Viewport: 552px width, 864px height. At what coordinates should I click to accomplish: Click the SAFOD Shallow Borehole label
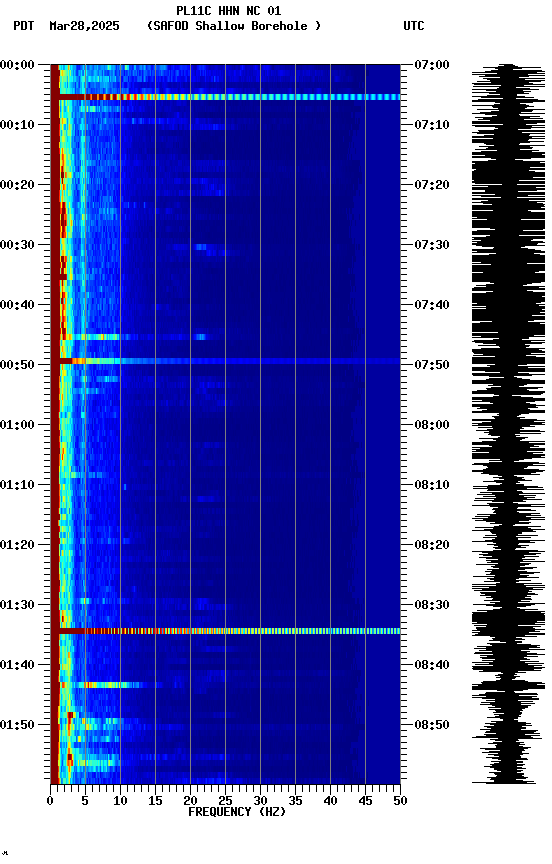(x=234, y=26)
